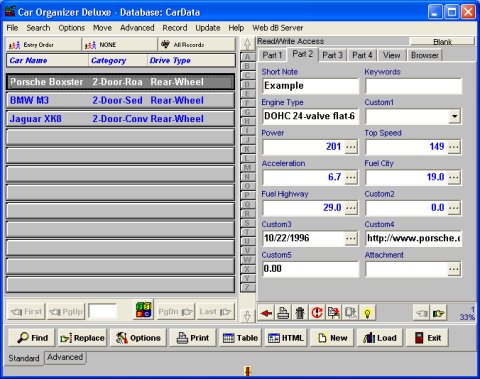Viewport: 480px width, 379px height.
Task: Jump to letter A in index
Action: [x=247, y=57]
